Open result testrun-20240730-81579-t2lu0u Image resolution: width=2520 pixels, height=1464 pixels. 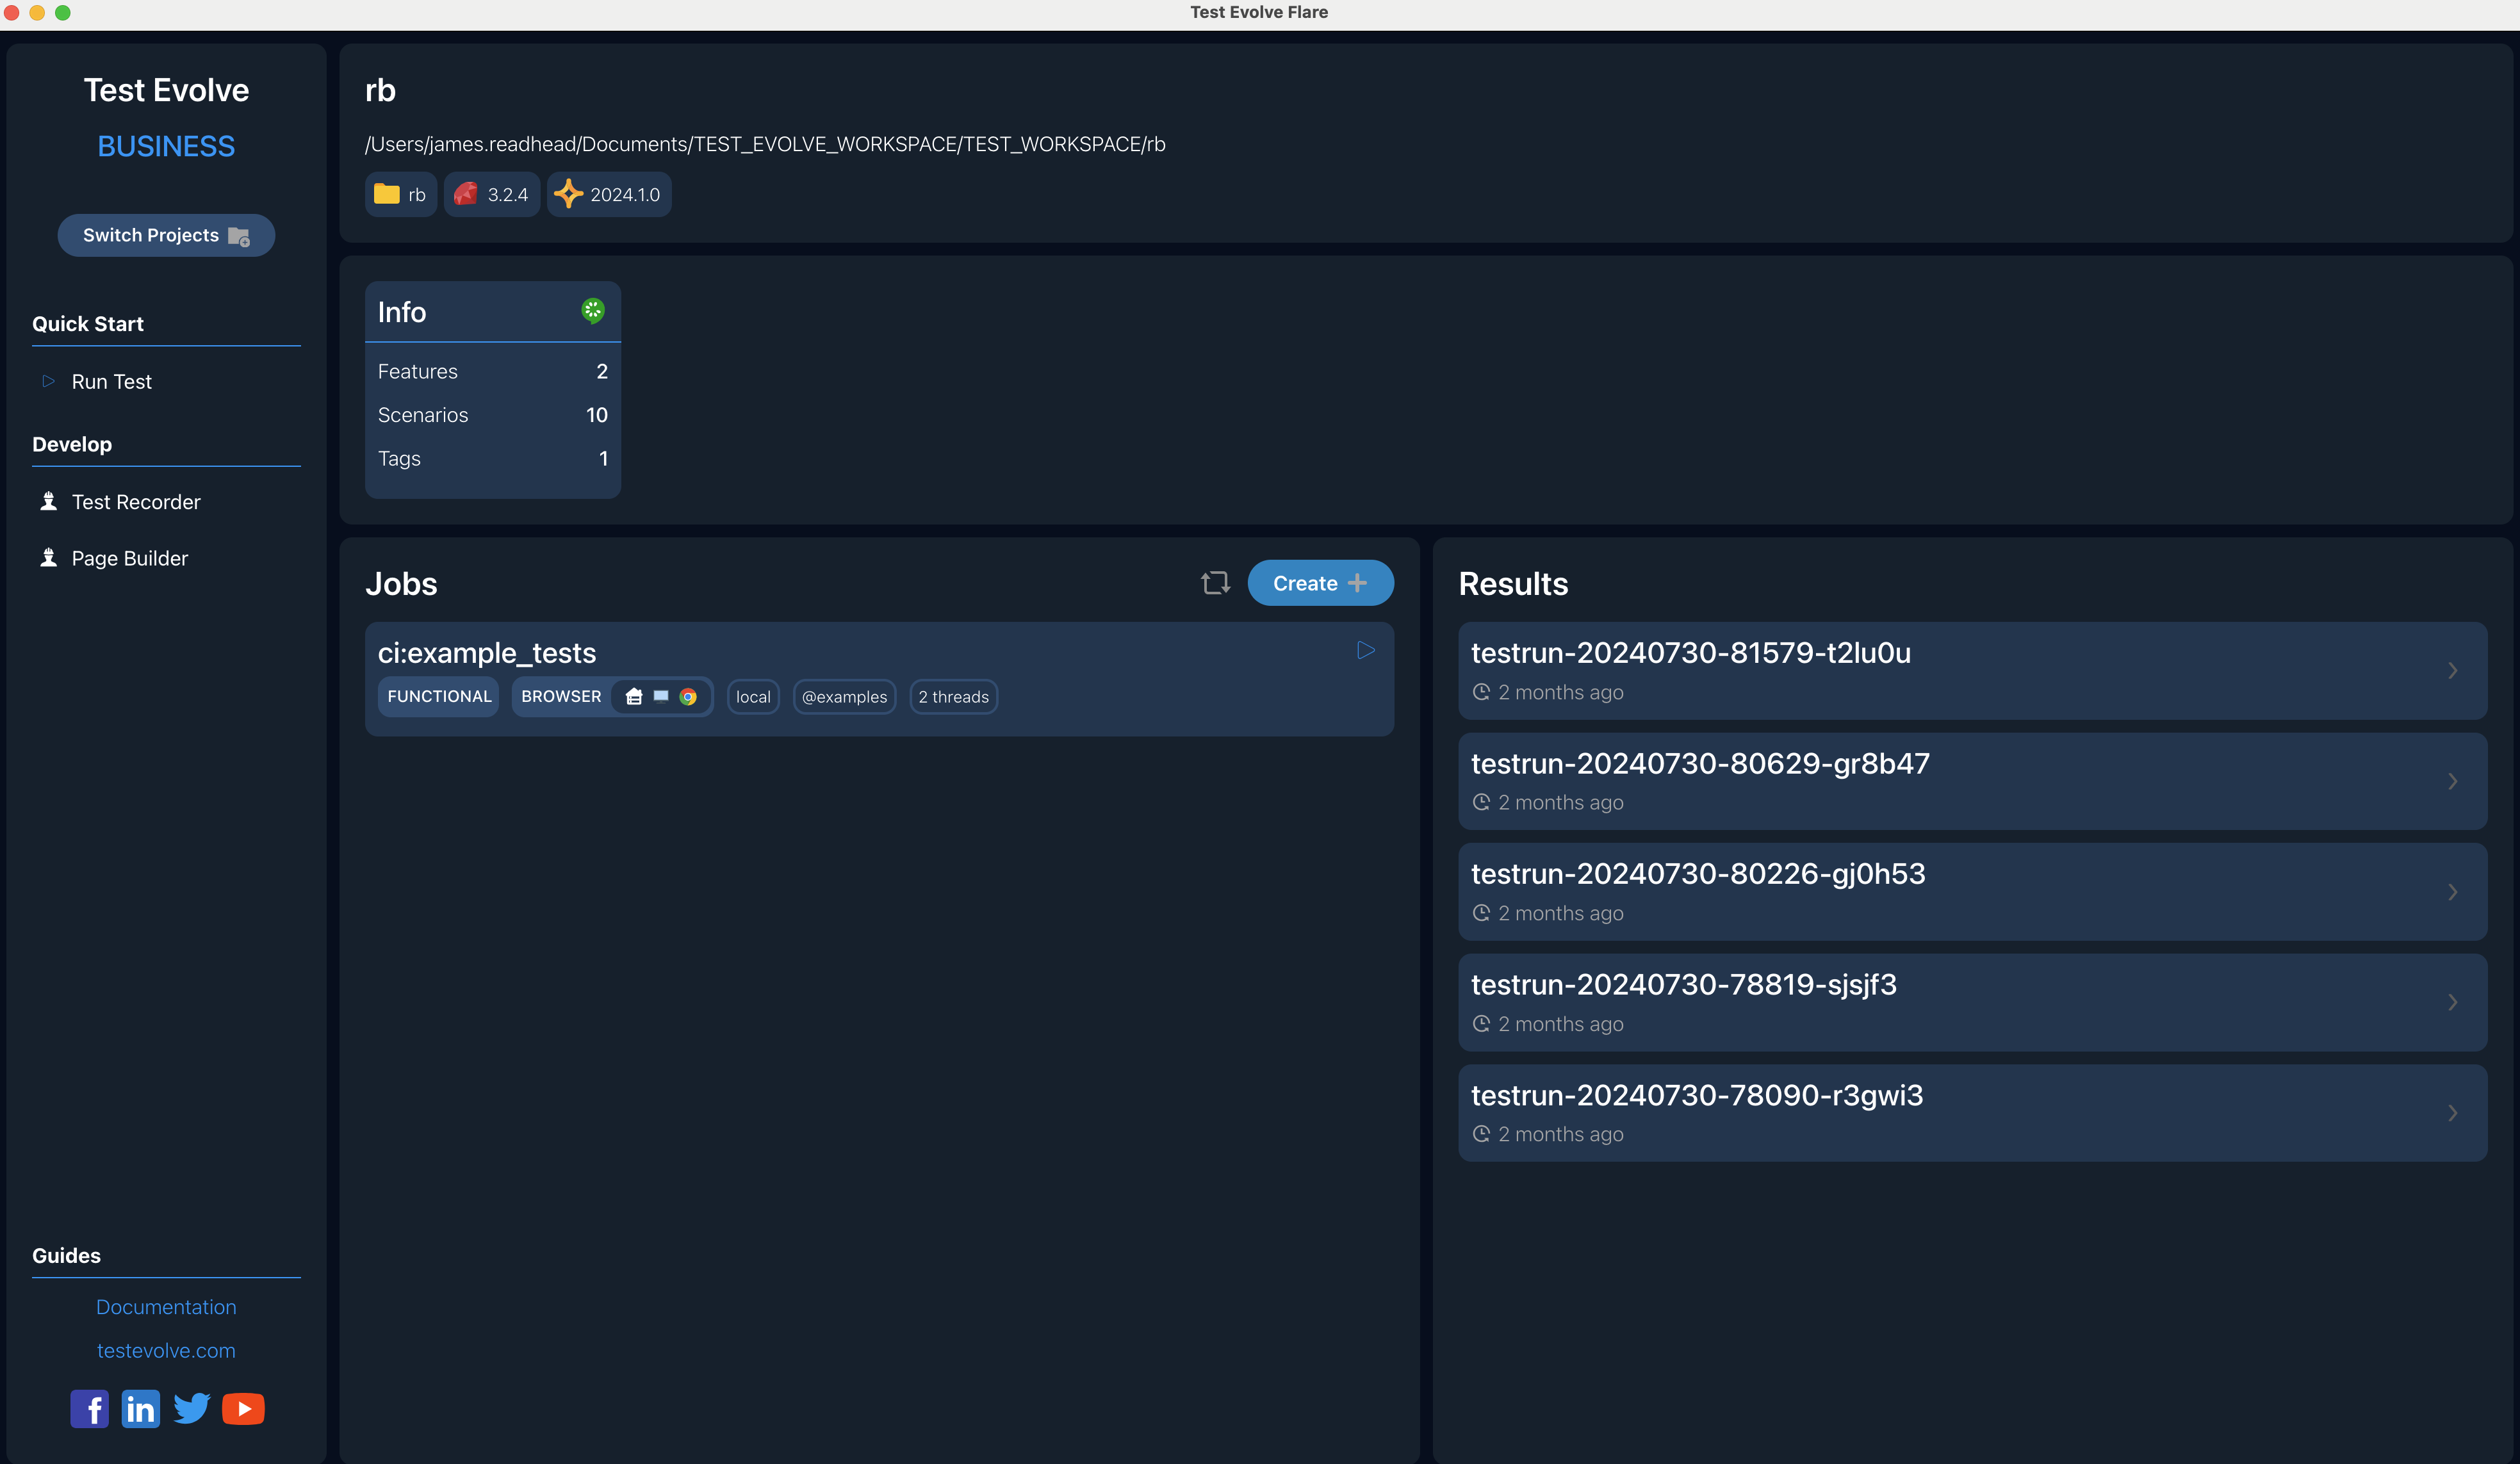click(x=1972, y=671)
